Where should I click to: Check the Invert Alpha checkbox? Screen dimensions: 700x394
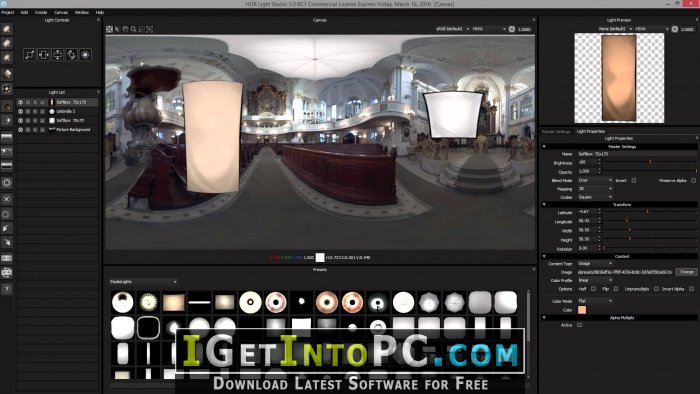tap(692, 289)
